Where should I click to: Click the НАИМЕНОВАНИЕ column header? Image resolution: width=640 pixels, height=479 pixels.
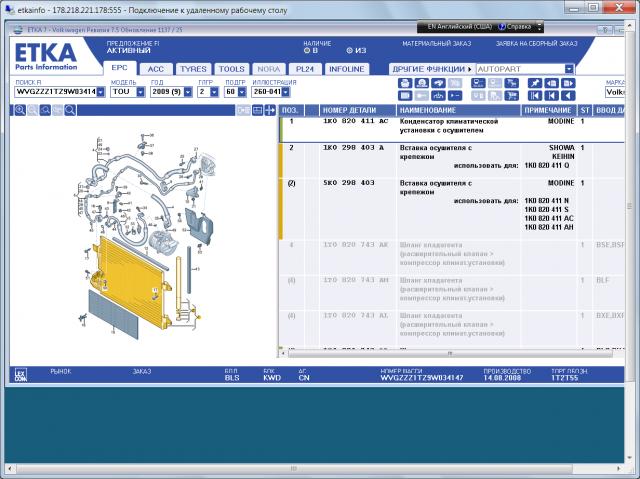(x=458, y=110)
